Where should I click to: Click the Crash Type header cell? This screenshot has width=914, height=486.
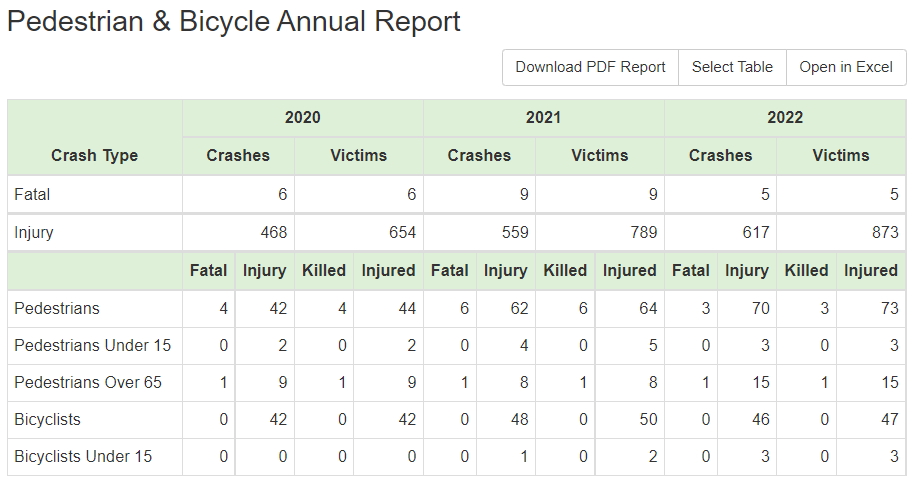pos(95,155)
